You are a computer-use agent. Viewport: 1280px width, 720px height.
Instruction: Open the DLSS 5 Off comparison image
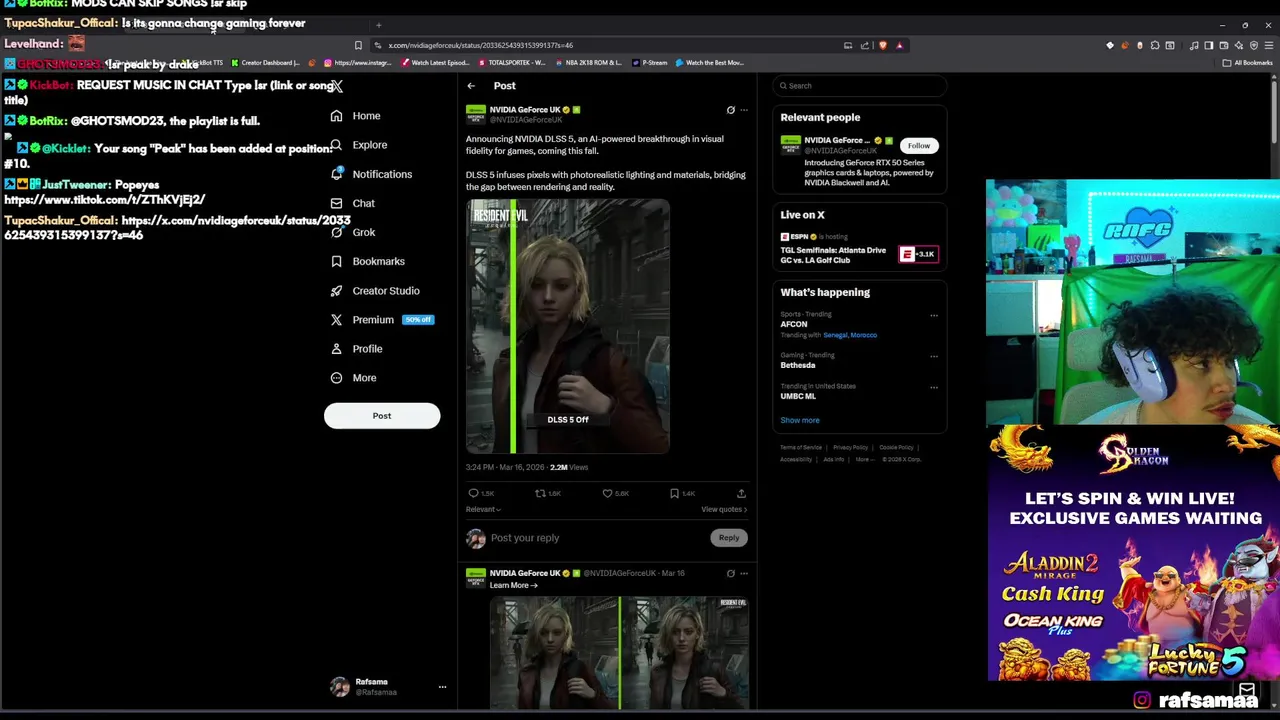(567, 326)
